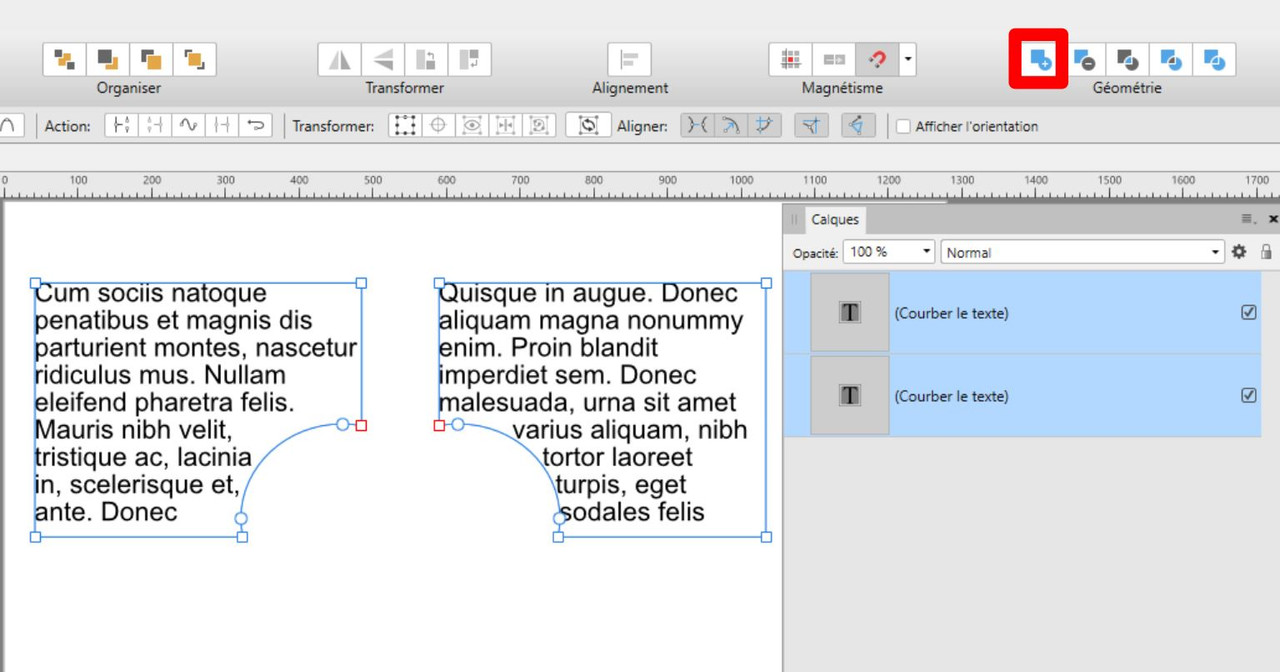Click the 'Quisque in augue' text frame
The width and height of the screenshot is (1280, 672).
click(x=602, y=410)
